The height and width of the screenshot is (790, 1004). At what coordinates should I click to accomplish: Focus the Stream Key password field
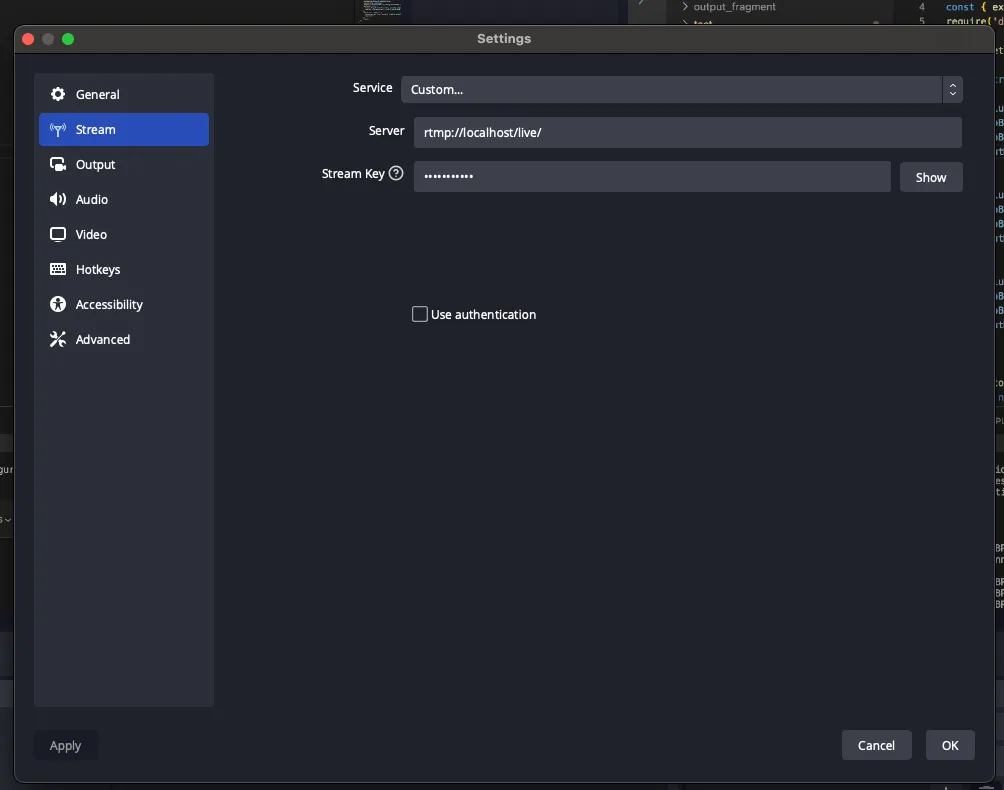[x=651, y=177]
